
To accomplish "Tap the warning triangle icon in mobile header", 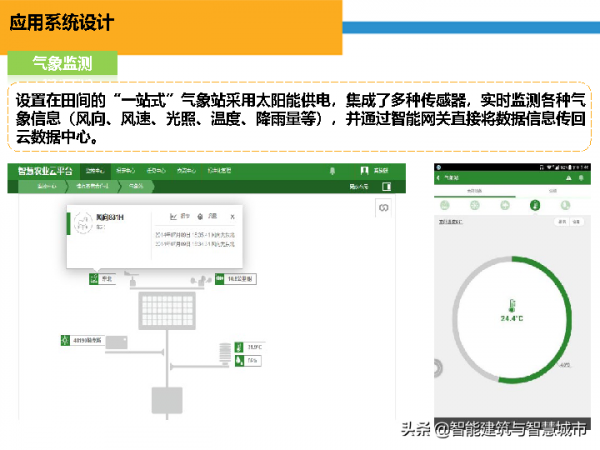I will pos(569,178).
